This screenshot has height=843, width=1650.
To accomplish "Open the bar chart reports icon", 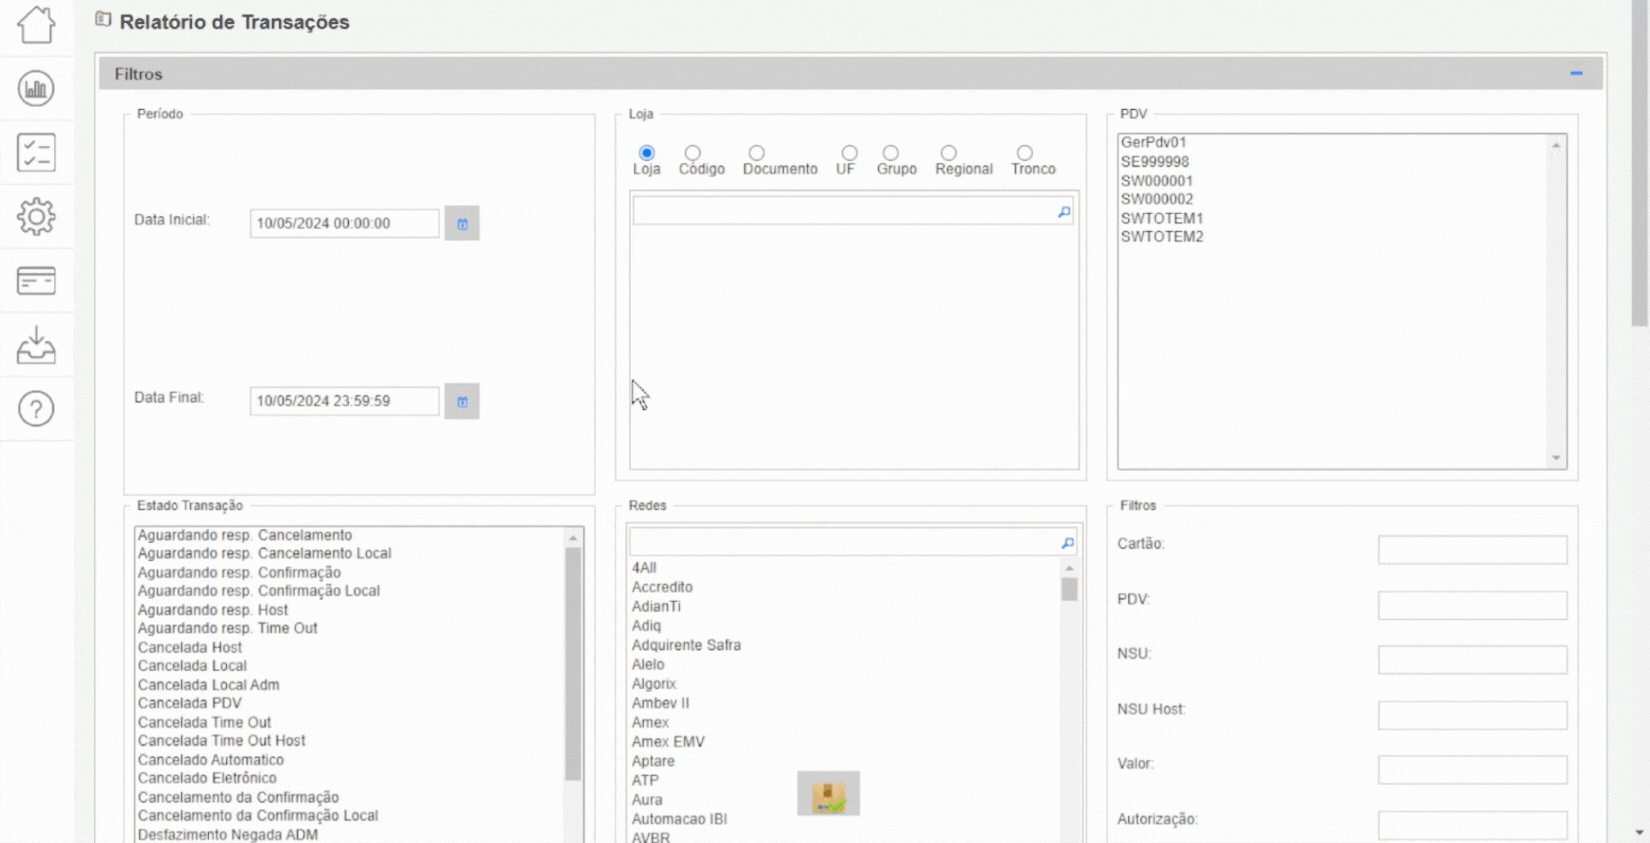I will (x=36, y=88).
